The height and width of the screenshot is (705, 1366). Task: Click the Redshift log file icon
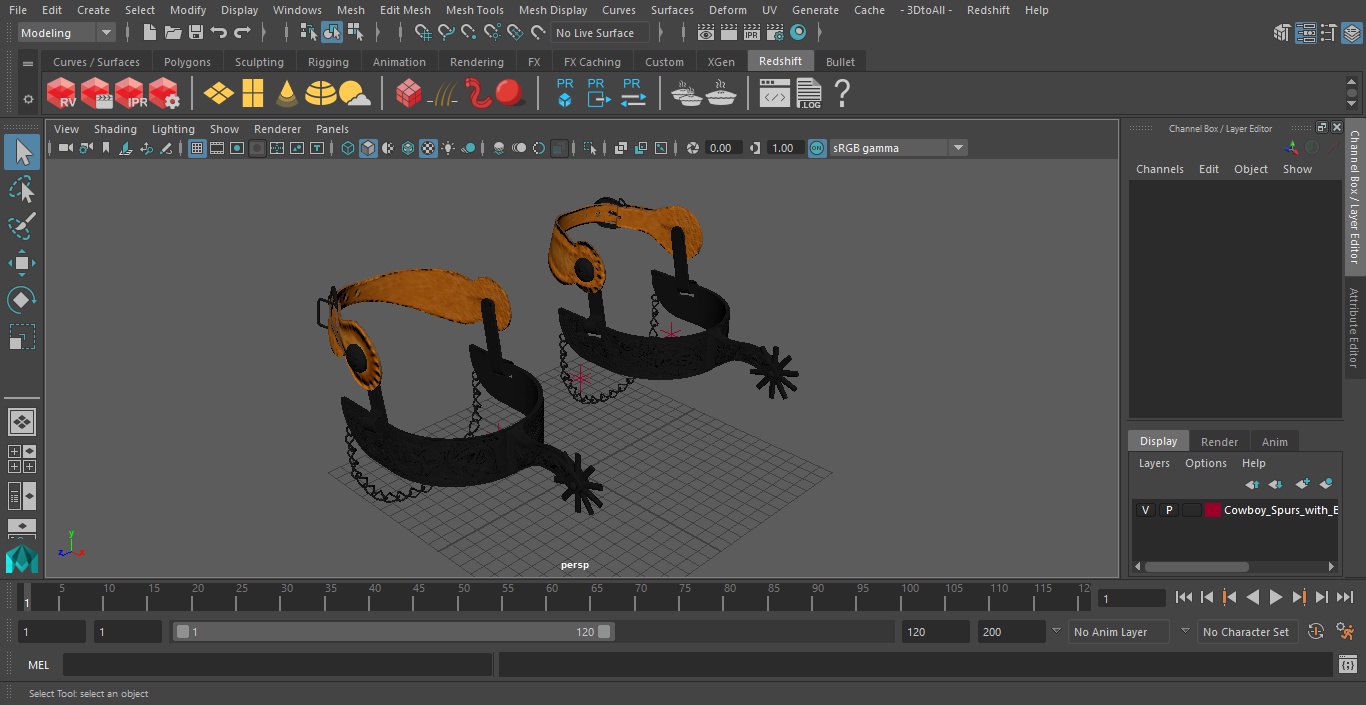808,94
